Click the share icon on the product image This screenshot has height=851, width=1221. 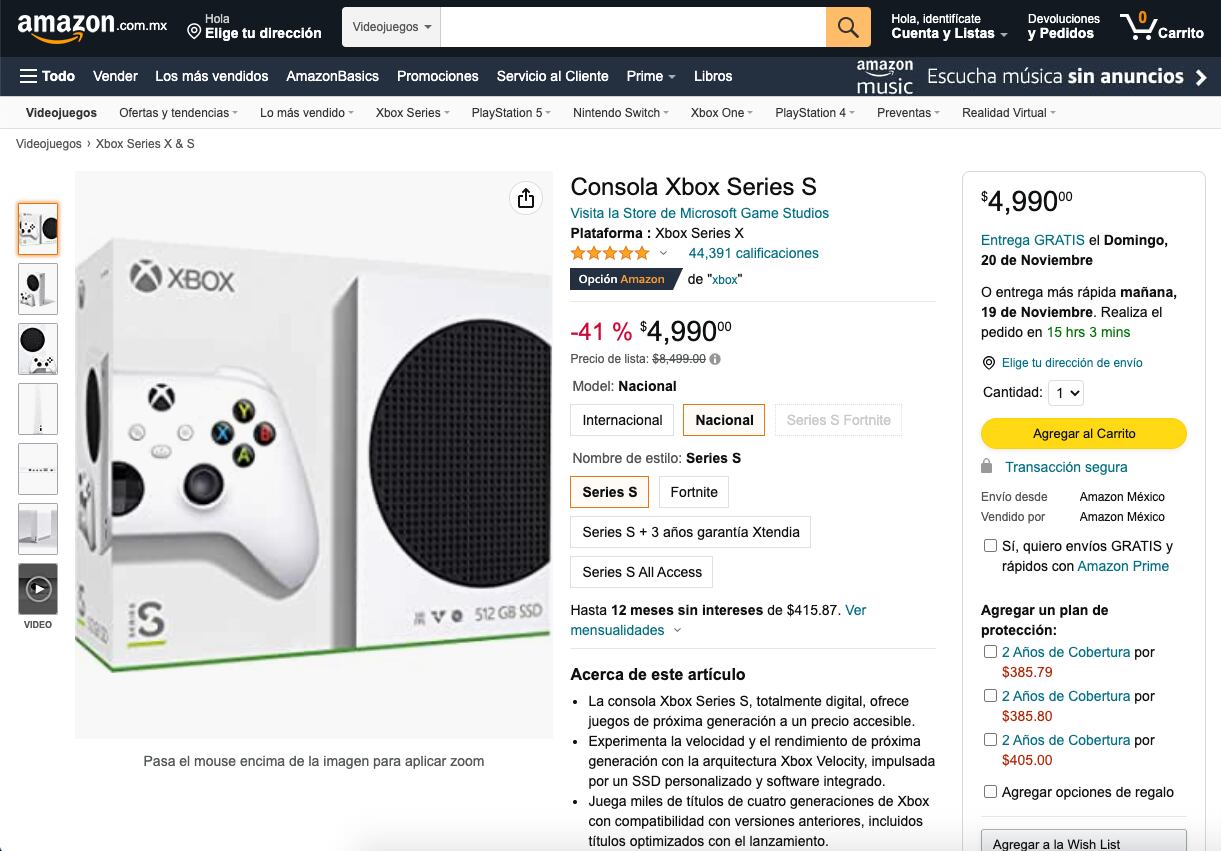[525, 198]
